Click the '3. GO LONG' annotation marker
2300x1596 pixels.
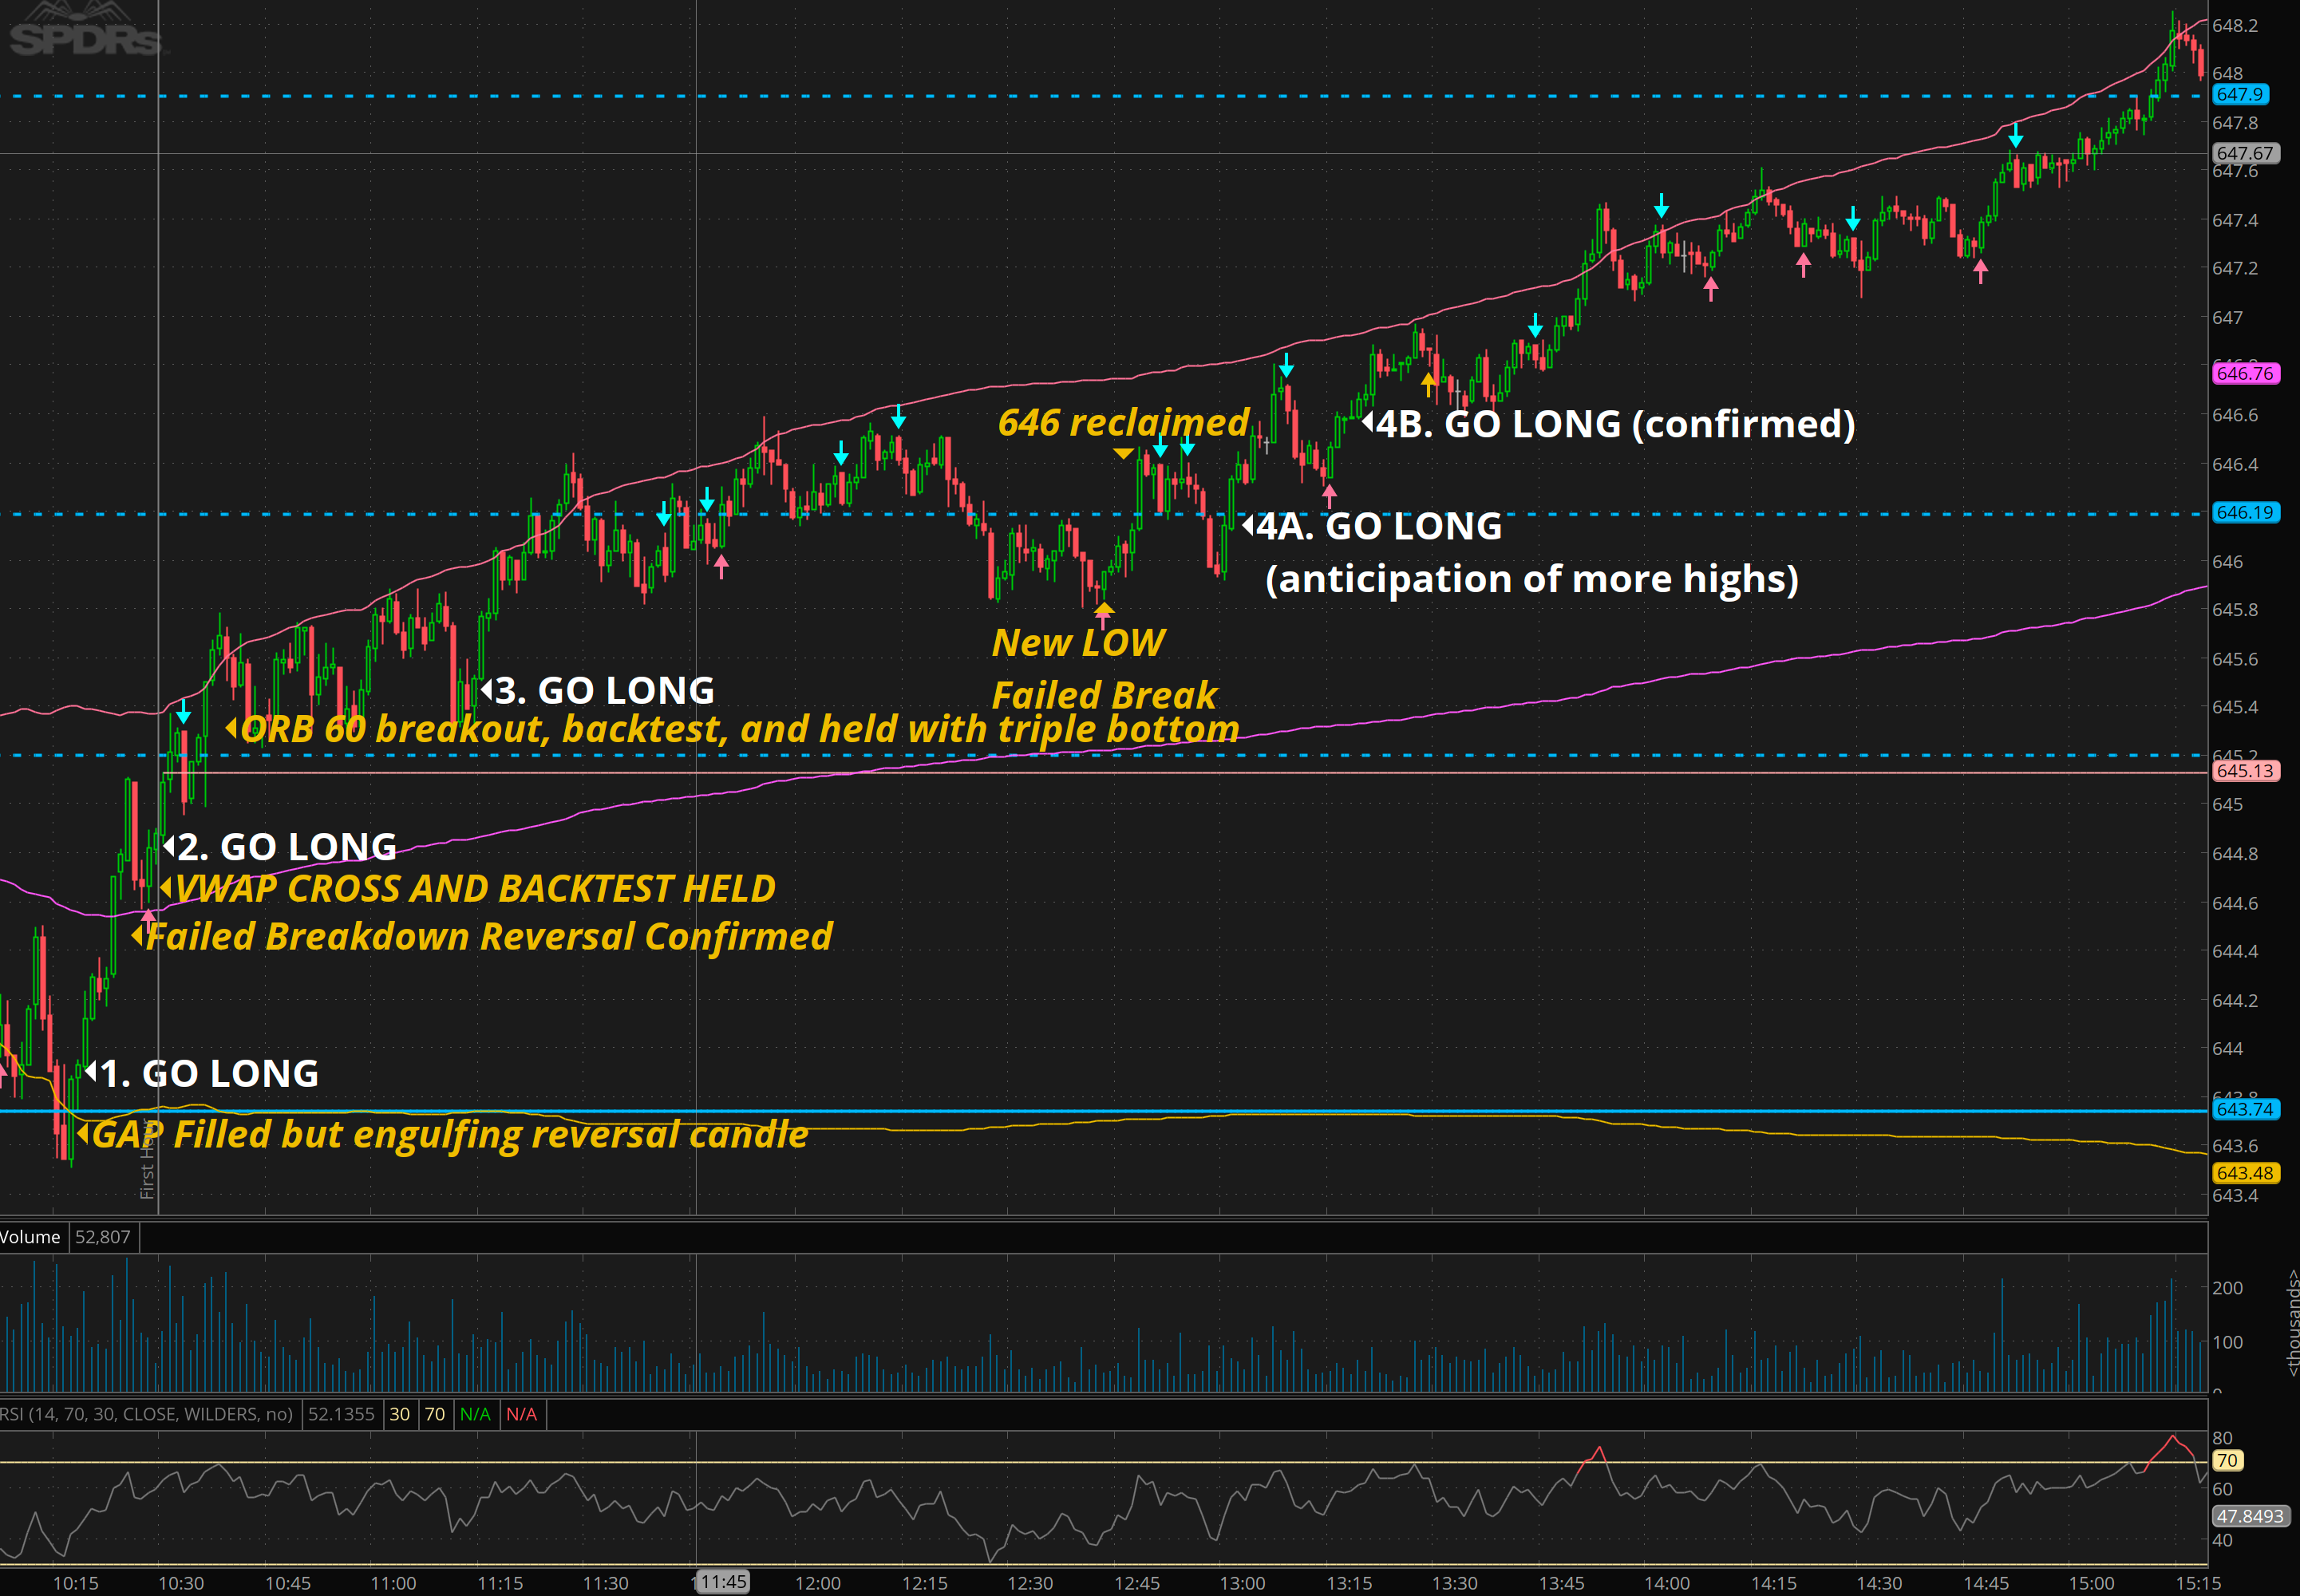point(487,689)
